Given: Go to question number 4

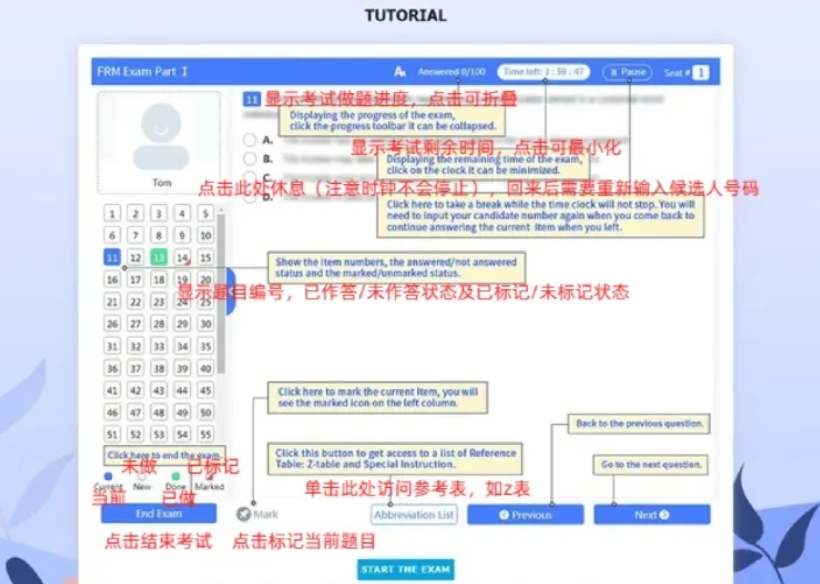Looking at the screenshot, I should click(182, 213).
